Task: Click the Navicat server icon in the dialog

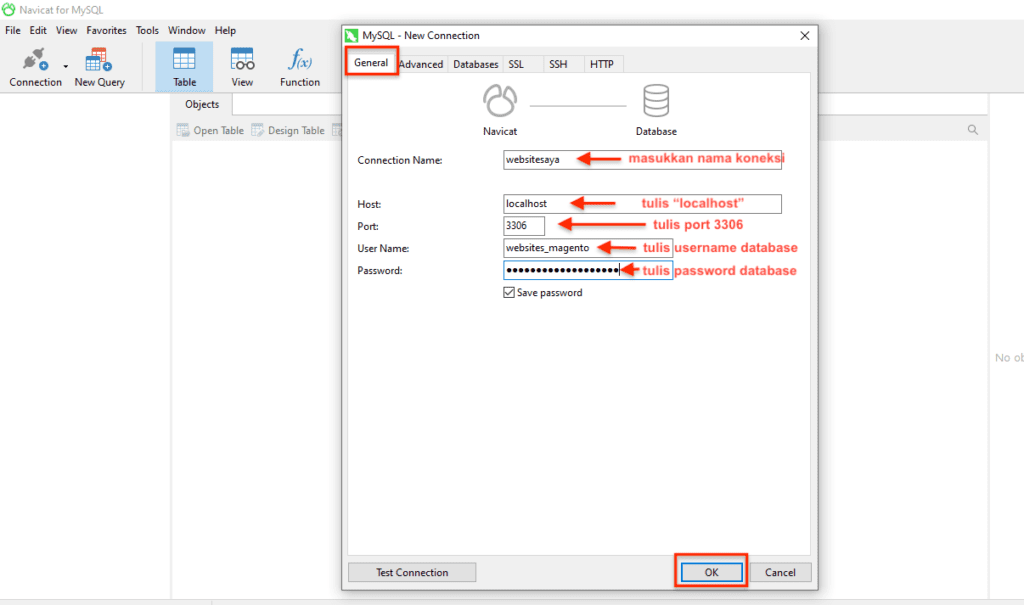Action: [x=500, y=100]
